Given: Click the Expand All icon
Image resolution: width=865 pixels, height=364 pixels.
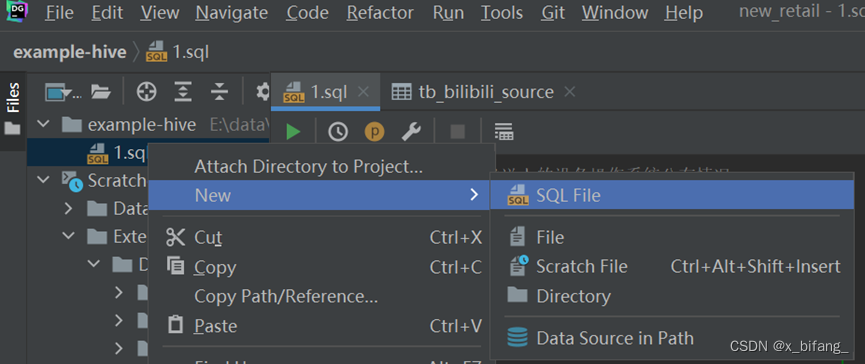Looking at the screenshot, I should tap(183, 92).
